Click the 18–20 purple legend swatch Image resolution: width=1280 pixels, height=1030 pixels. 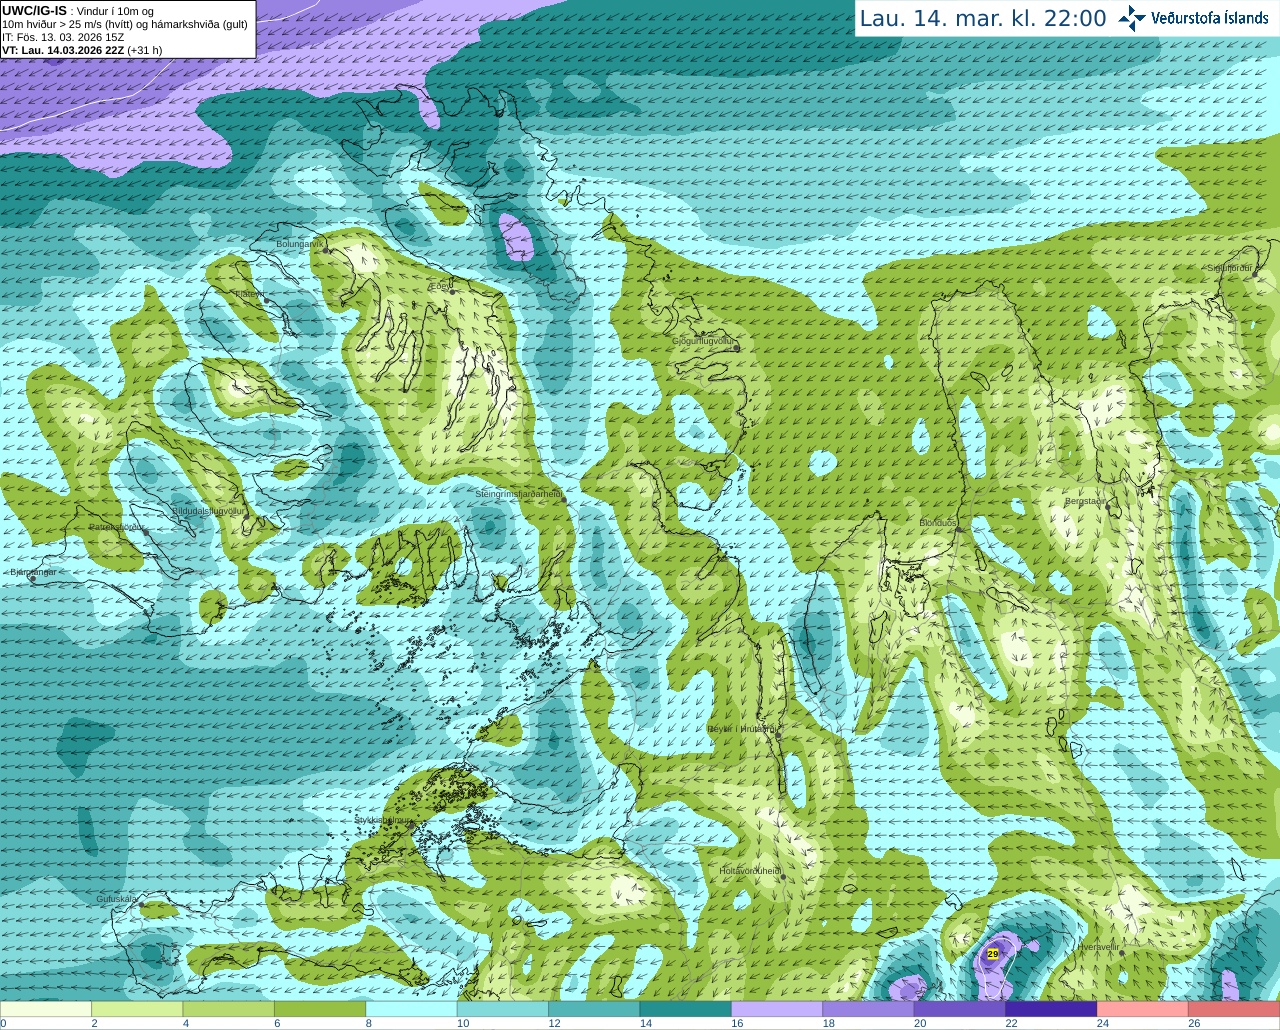click(x=869, y=1009)
